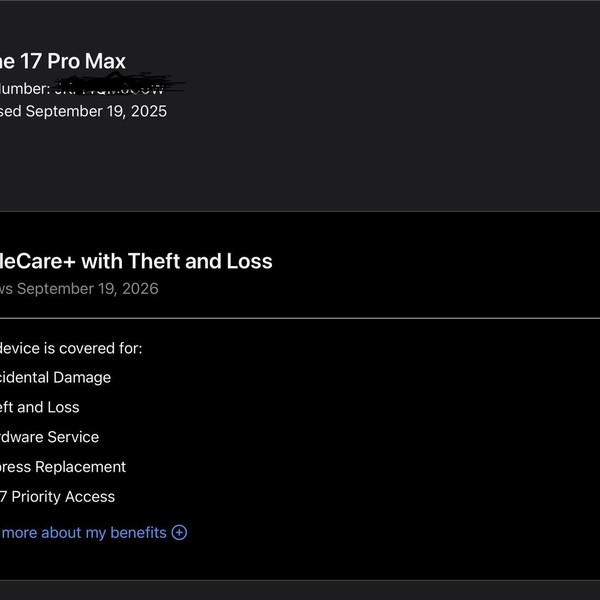Select the Accidental Damage coverage item

click(x=56, y=377)
